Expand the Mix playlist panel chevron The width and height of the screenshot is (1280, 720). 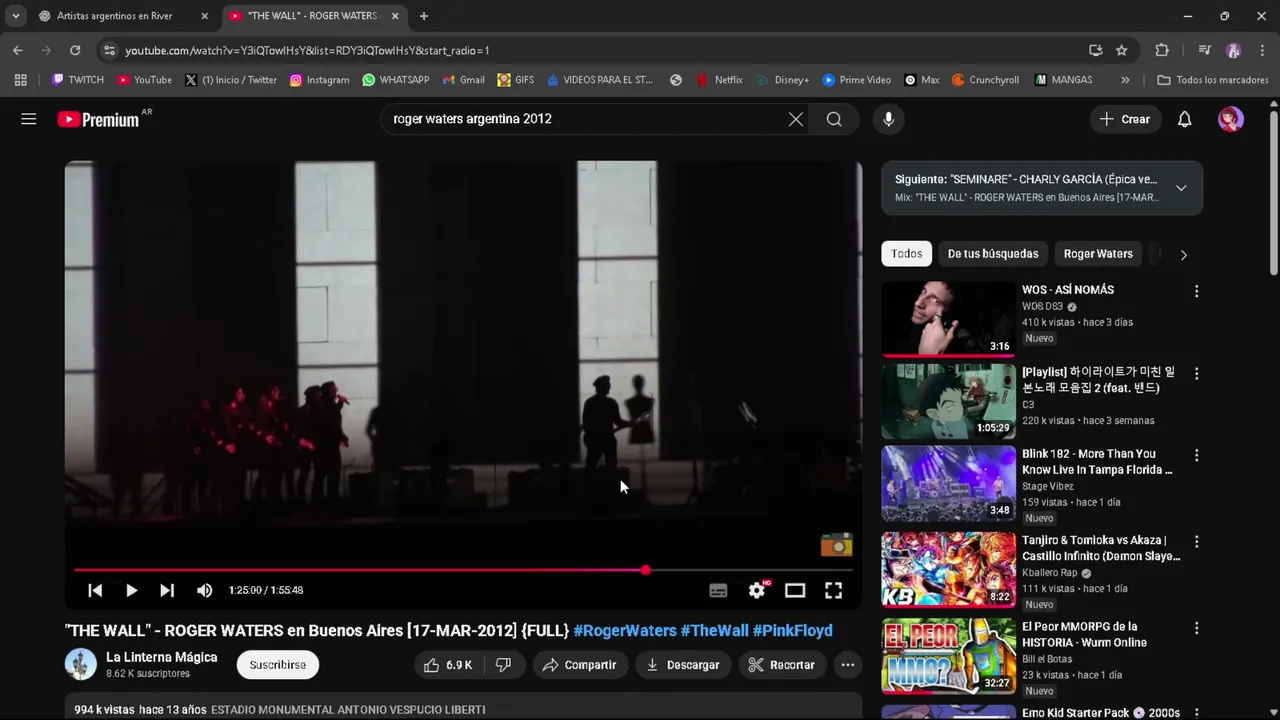click(1181, 188)
